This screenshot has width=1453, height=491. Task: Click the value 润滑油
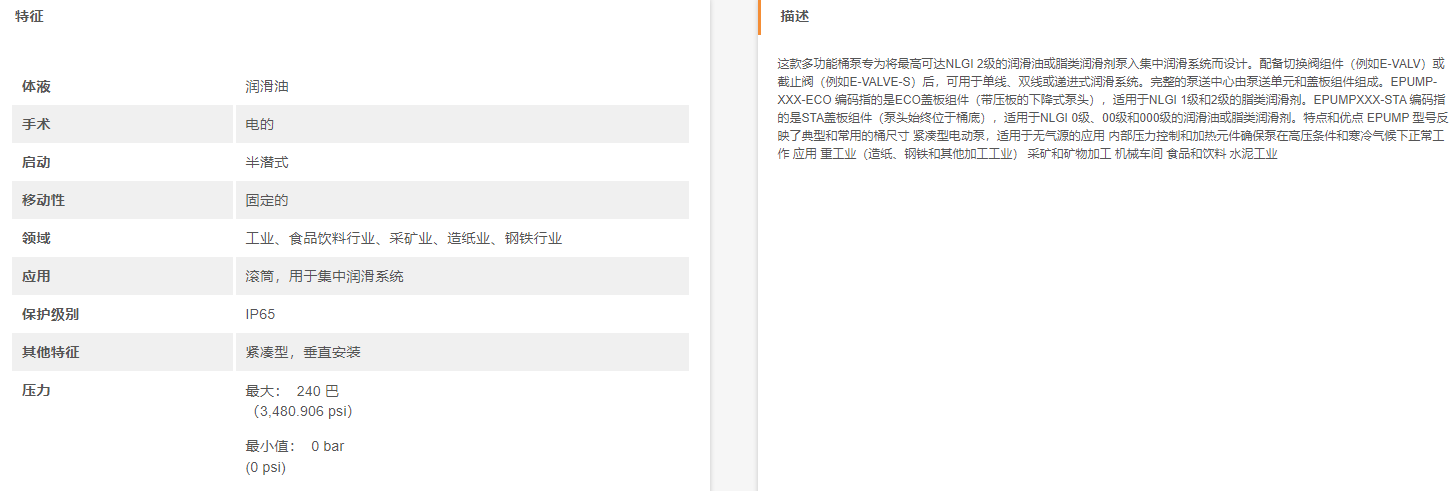click(267, 87)
